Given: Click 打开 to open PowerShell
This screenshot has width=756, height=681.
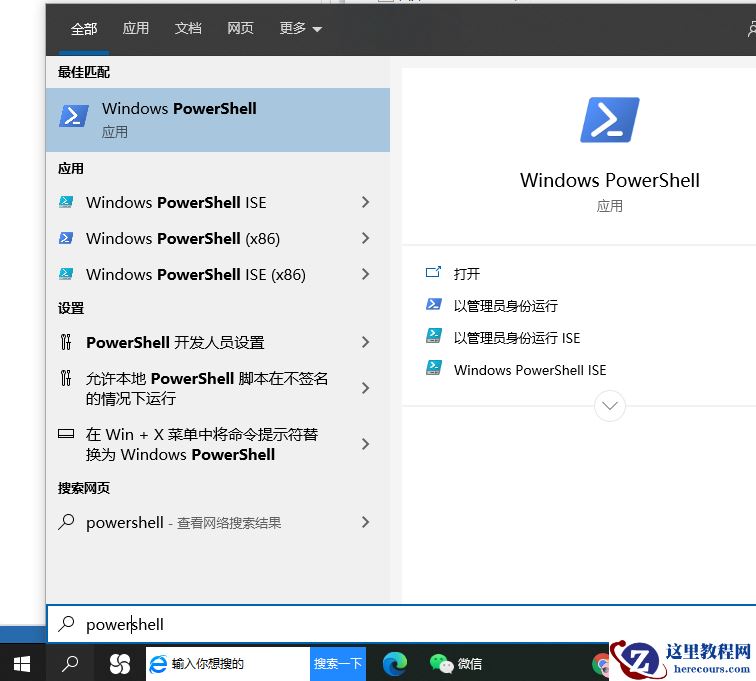Looking at the screenshot, I should pos(467,273).
